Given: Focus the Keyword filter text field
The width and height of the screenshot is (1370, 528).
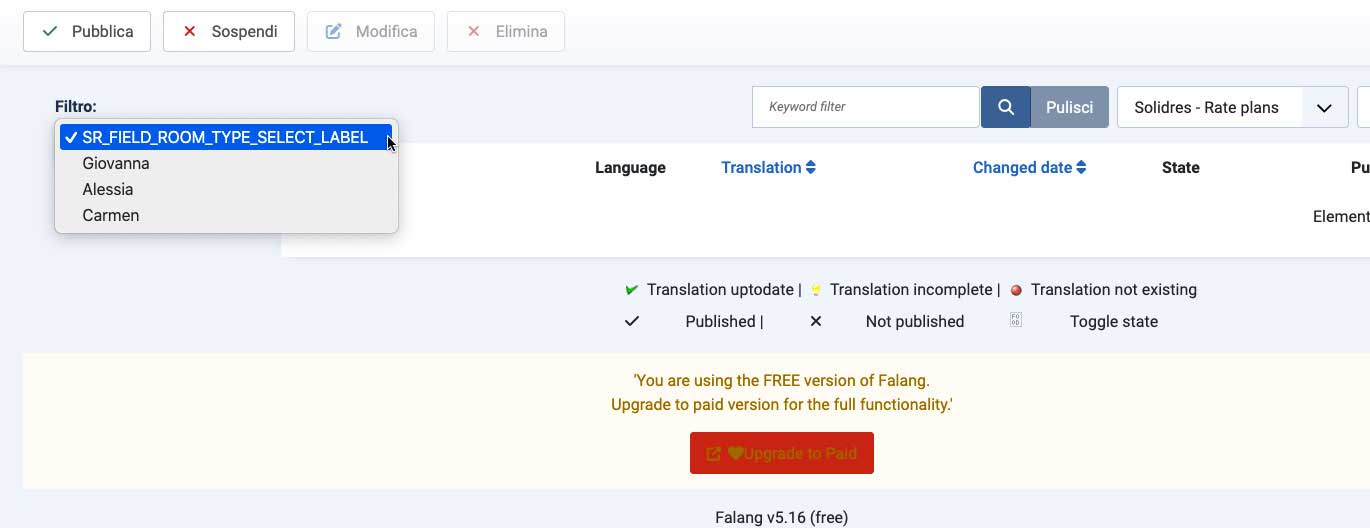Looking at the screenshot, I should click(865, 107).
